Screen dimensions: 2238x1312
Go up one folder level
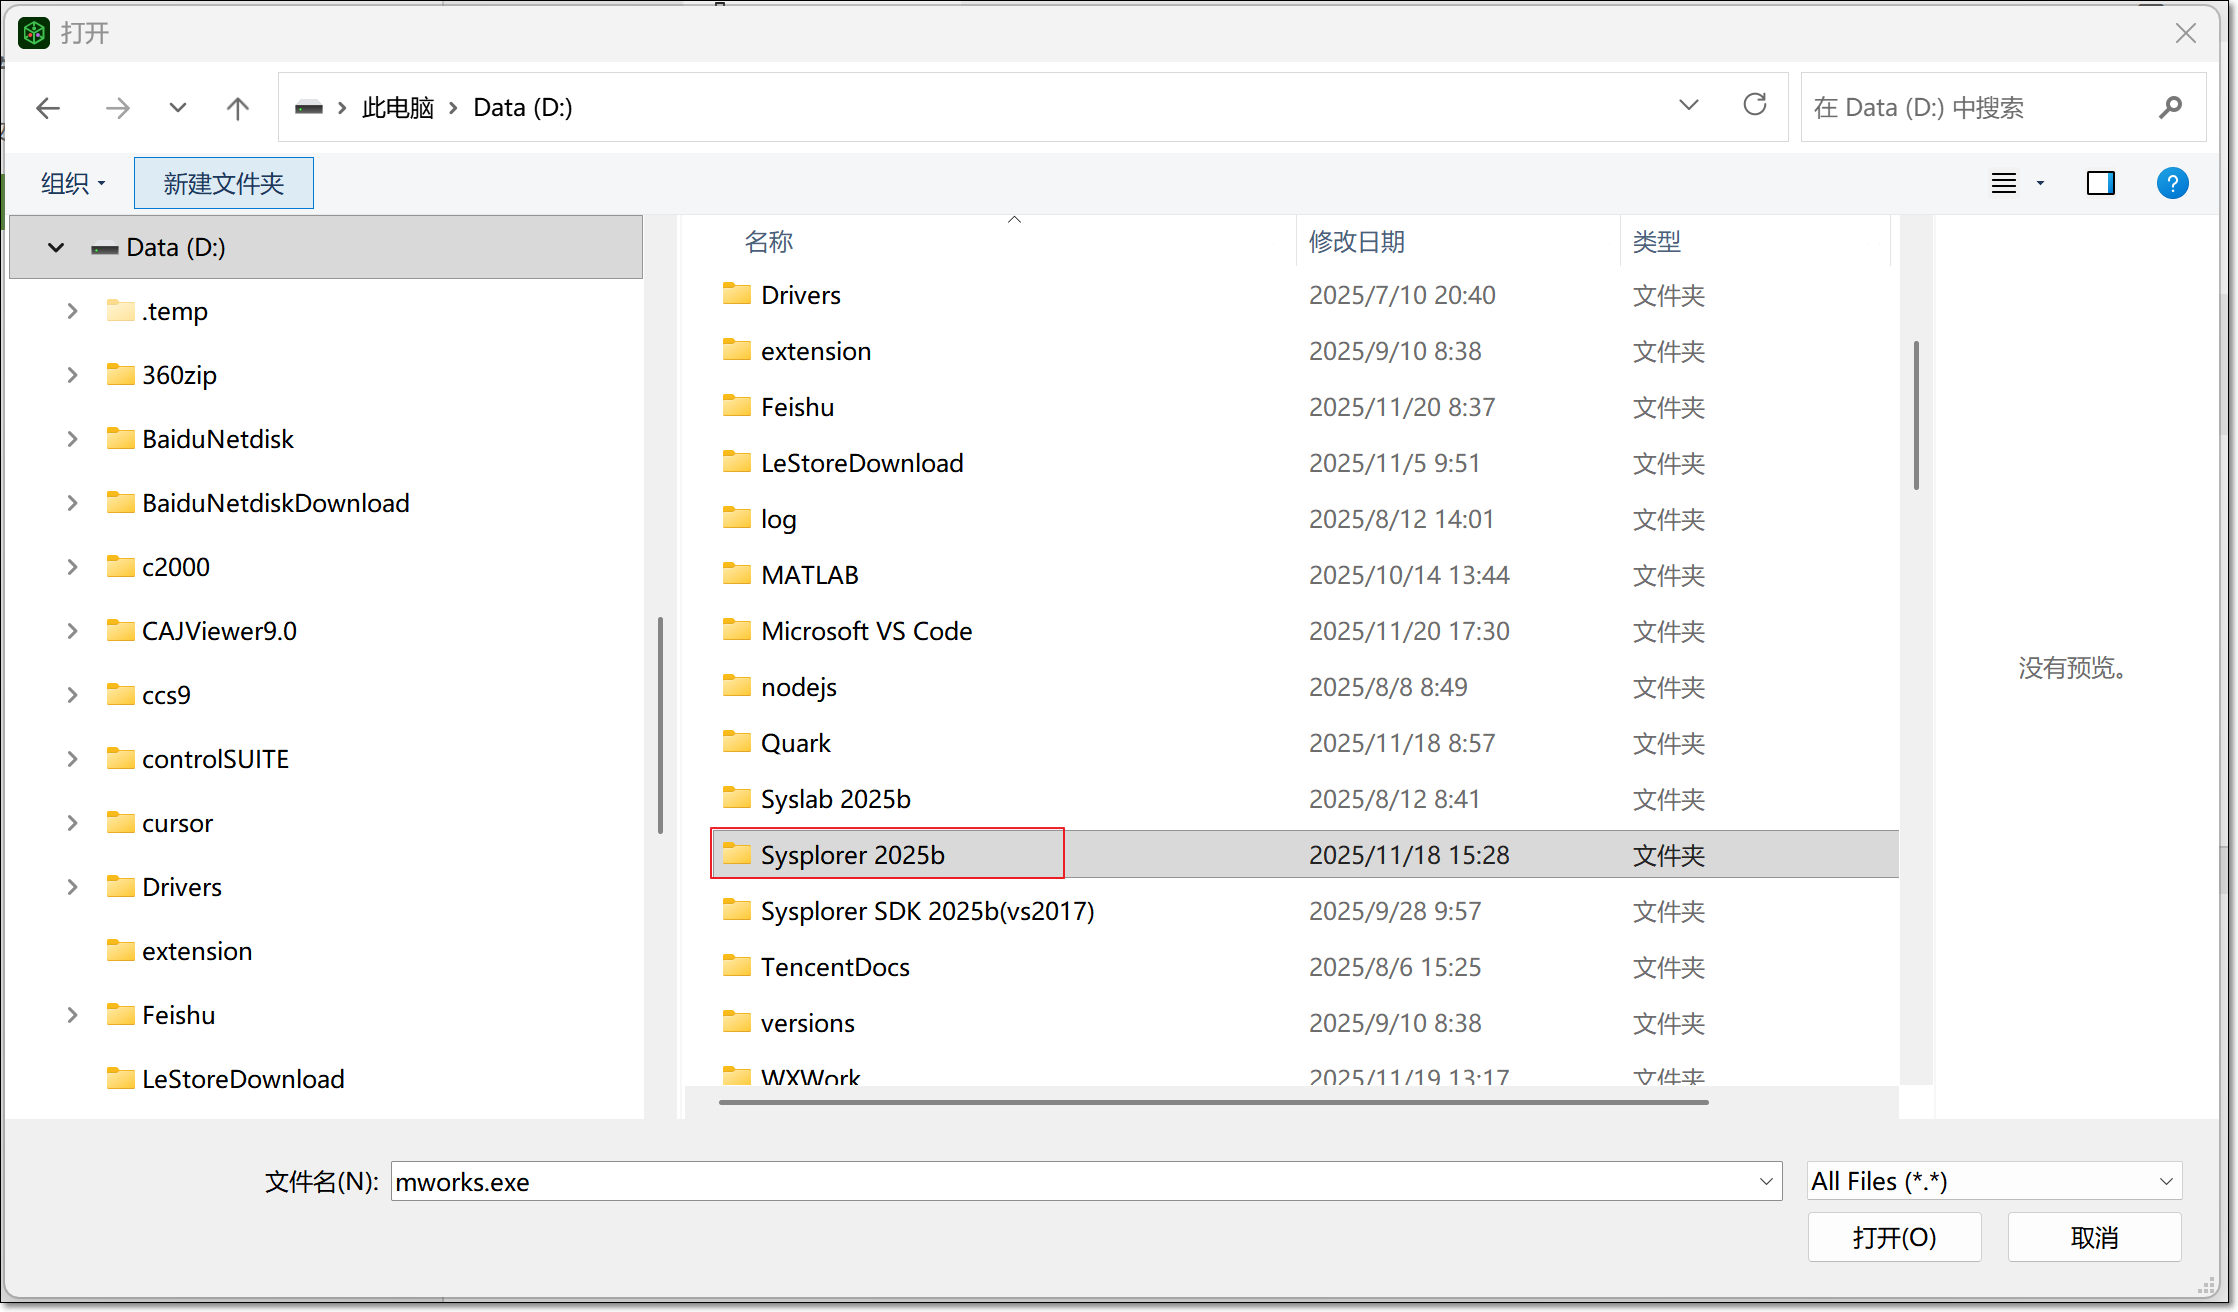click(x=237, y=108)
